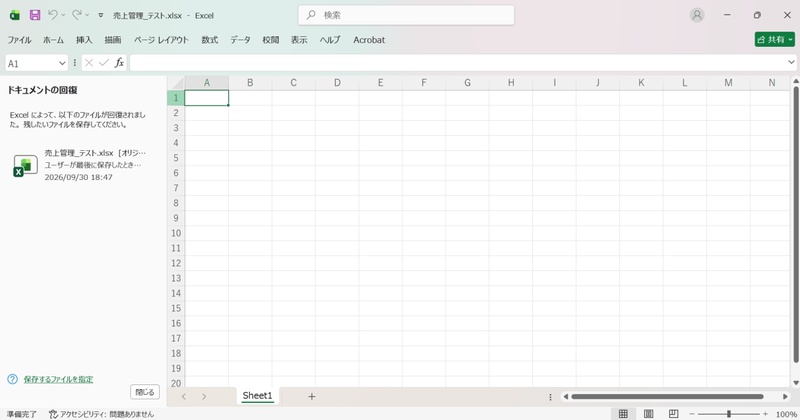Open accessibility checker status アクセシビリティ: 問題ありません
This screenshot has height=420, width=800.
[x=101, y=414]
